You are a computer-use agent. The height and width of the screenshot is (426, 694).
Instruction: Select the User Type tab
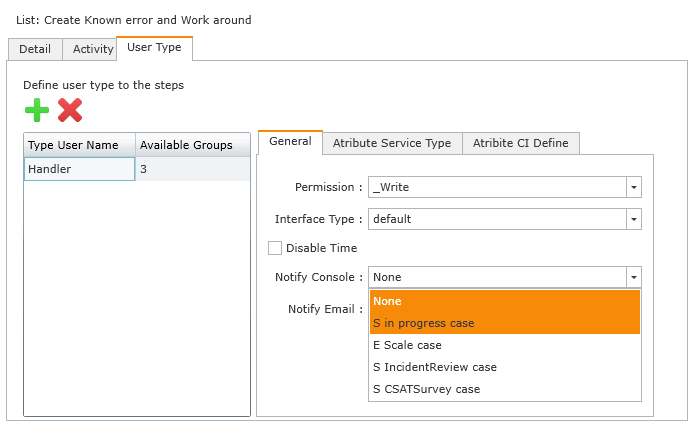click(x=154, y=48)
